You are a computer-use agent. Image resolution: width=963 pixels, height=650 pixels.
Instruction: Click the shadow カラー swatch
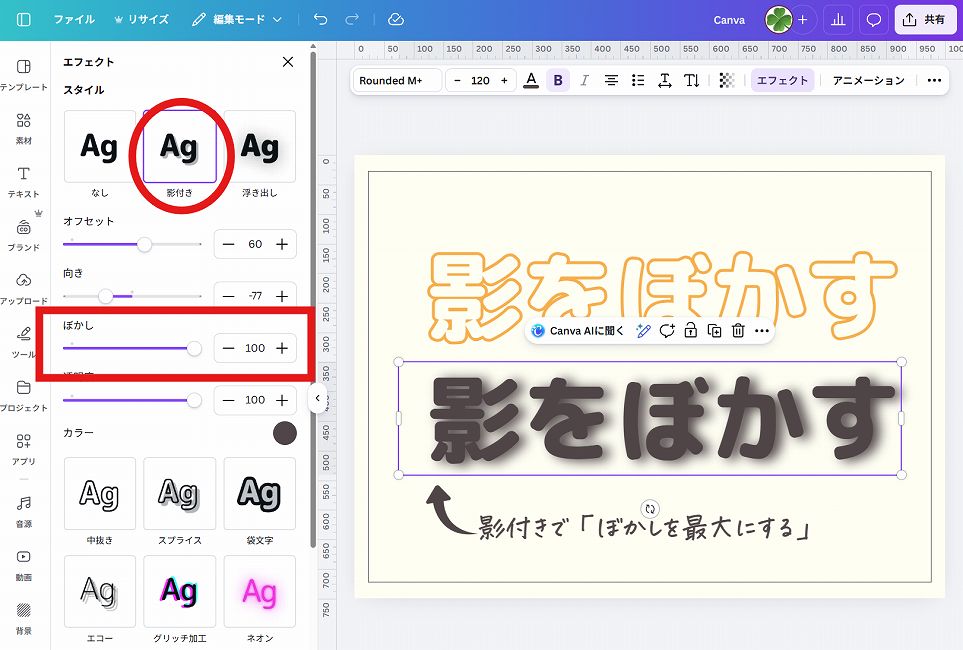(285, 433)
